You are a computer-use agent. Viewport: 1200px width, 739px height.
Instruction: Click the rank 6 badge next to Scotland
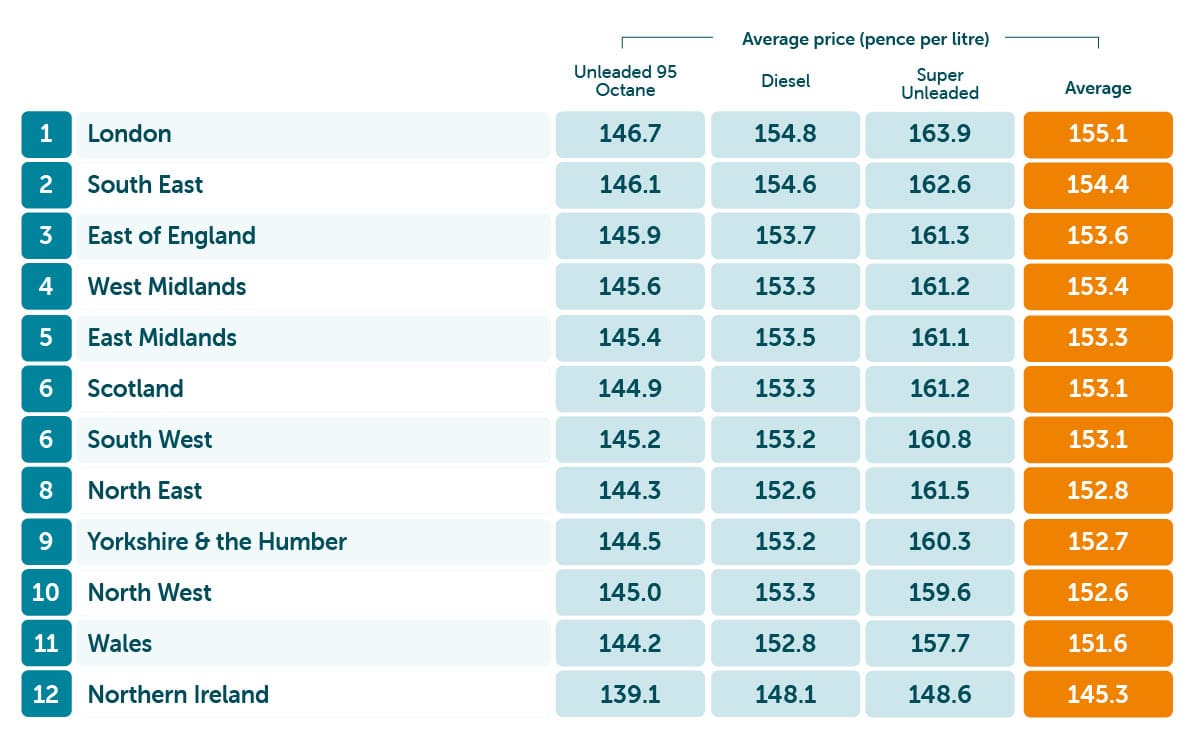coord(46,389)
